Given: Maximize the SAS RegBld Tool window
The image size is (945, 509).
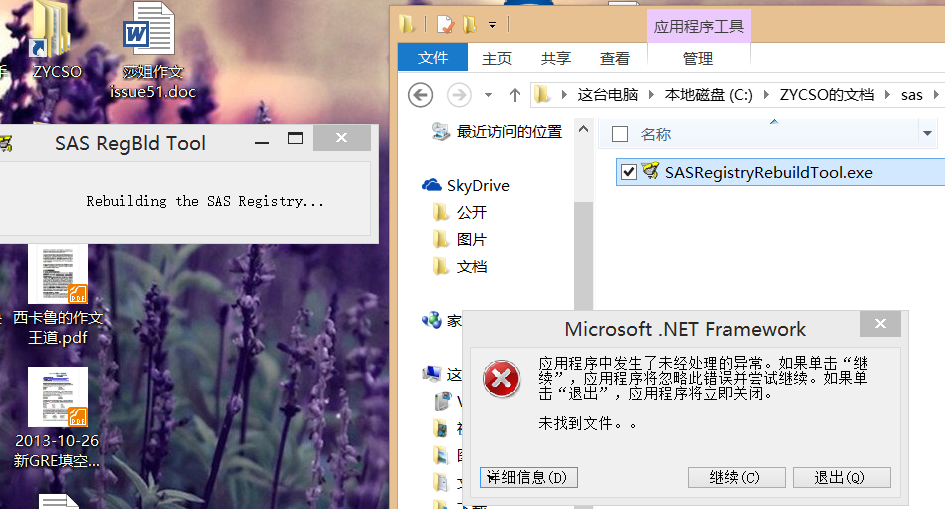Looking at the screenshot, I should click(295, 139).
